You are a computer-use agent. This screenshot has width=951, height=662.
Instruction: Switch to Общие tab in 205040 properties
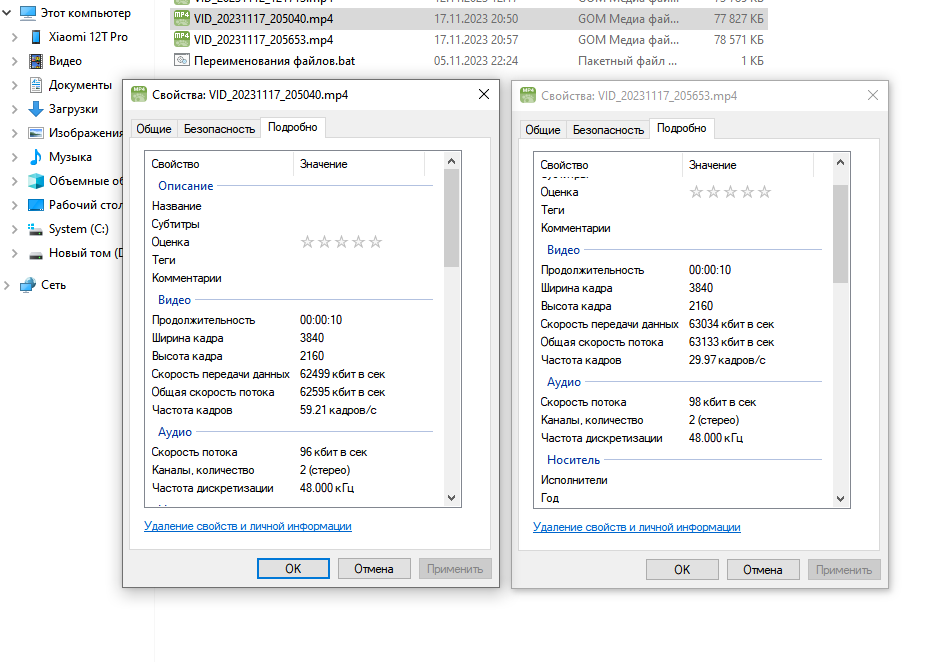(x=153, y=129)
